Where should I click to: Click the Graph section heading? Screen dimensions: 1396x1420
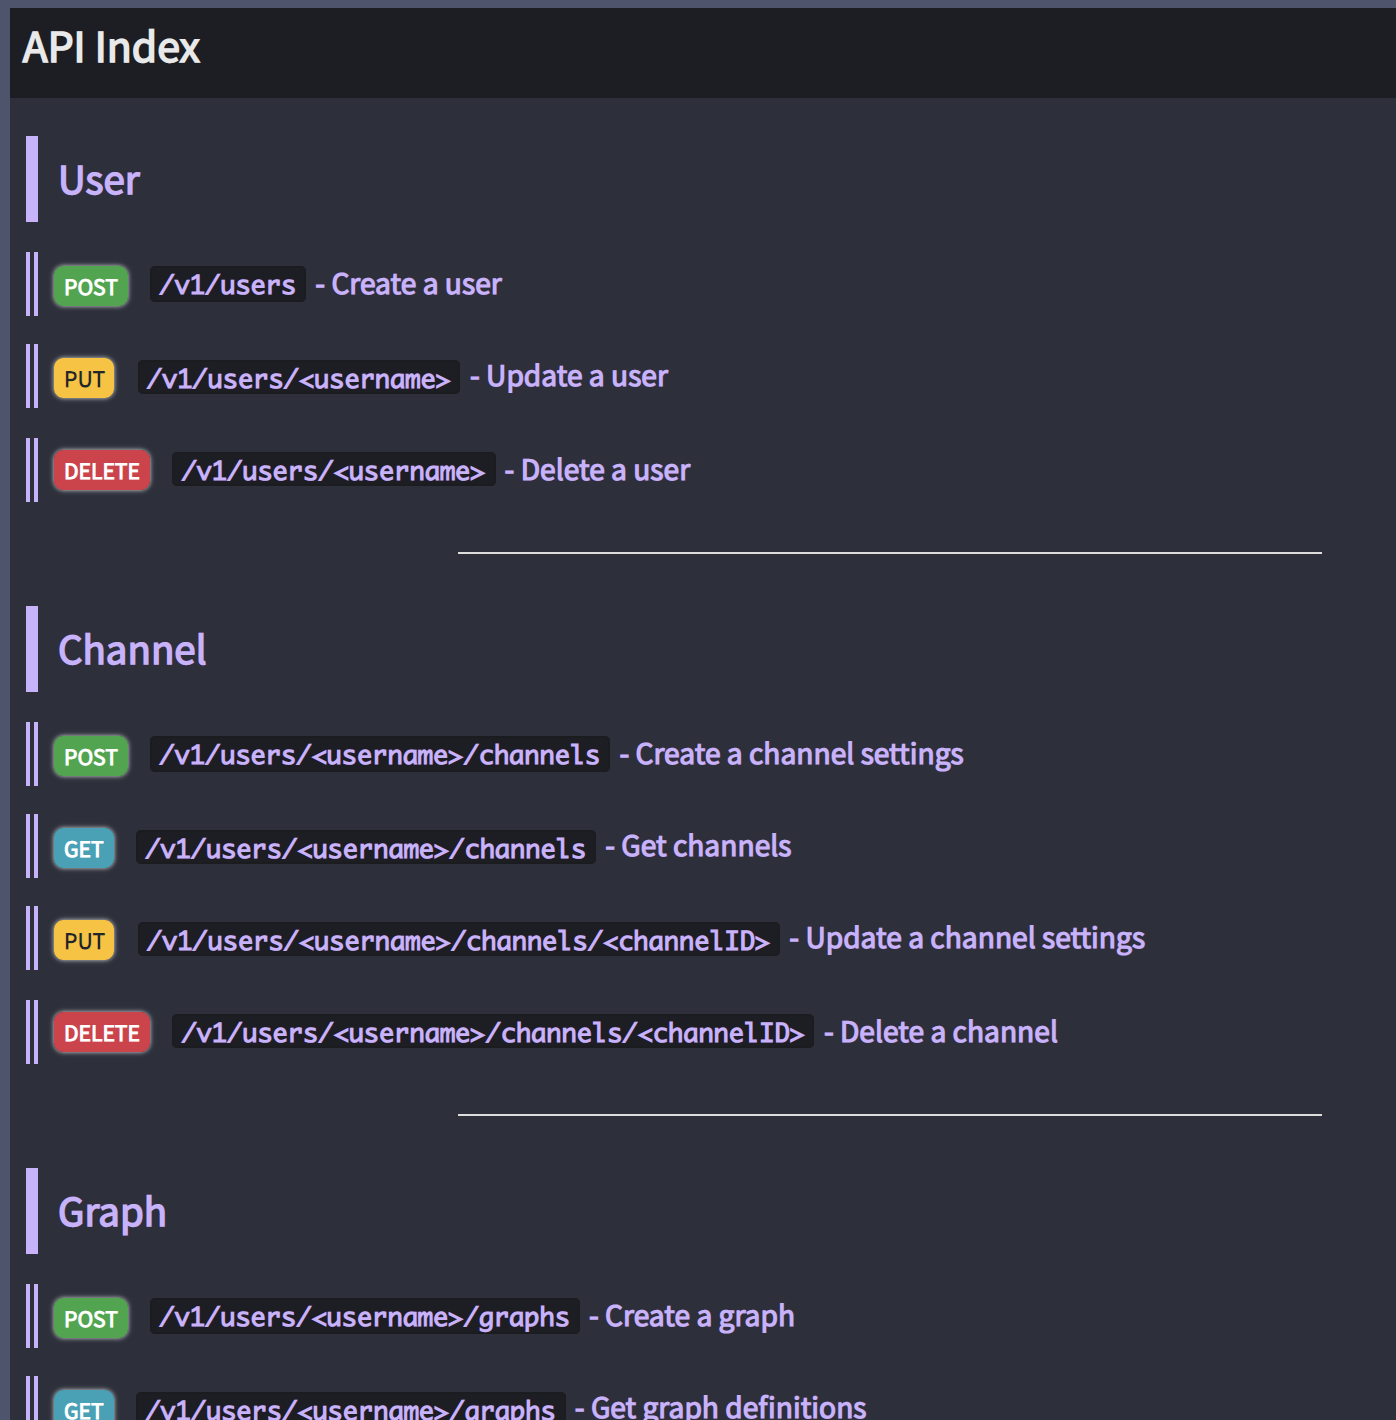pyautogui.click(x=112, y=1213)
